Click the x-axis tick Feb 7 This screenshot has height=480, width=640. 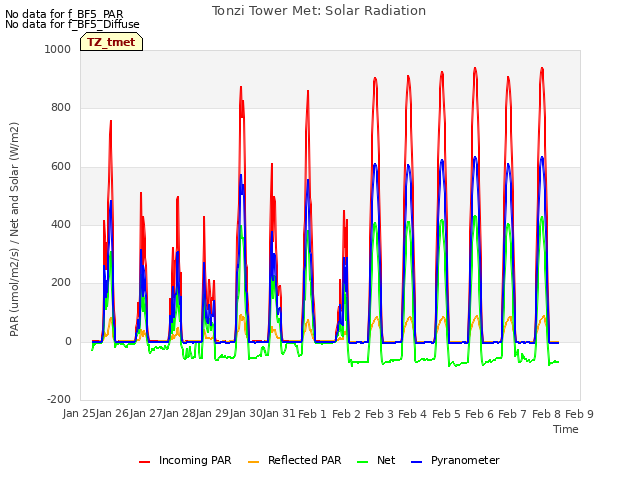(513, 414)
